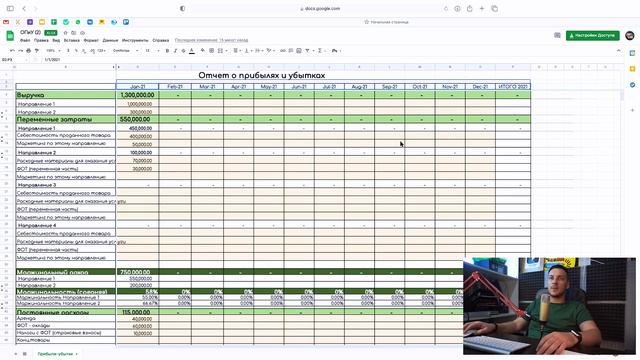Open the cell fill color picker
Viewport: 640px width, 360px height.
click(x=203, y=51)
